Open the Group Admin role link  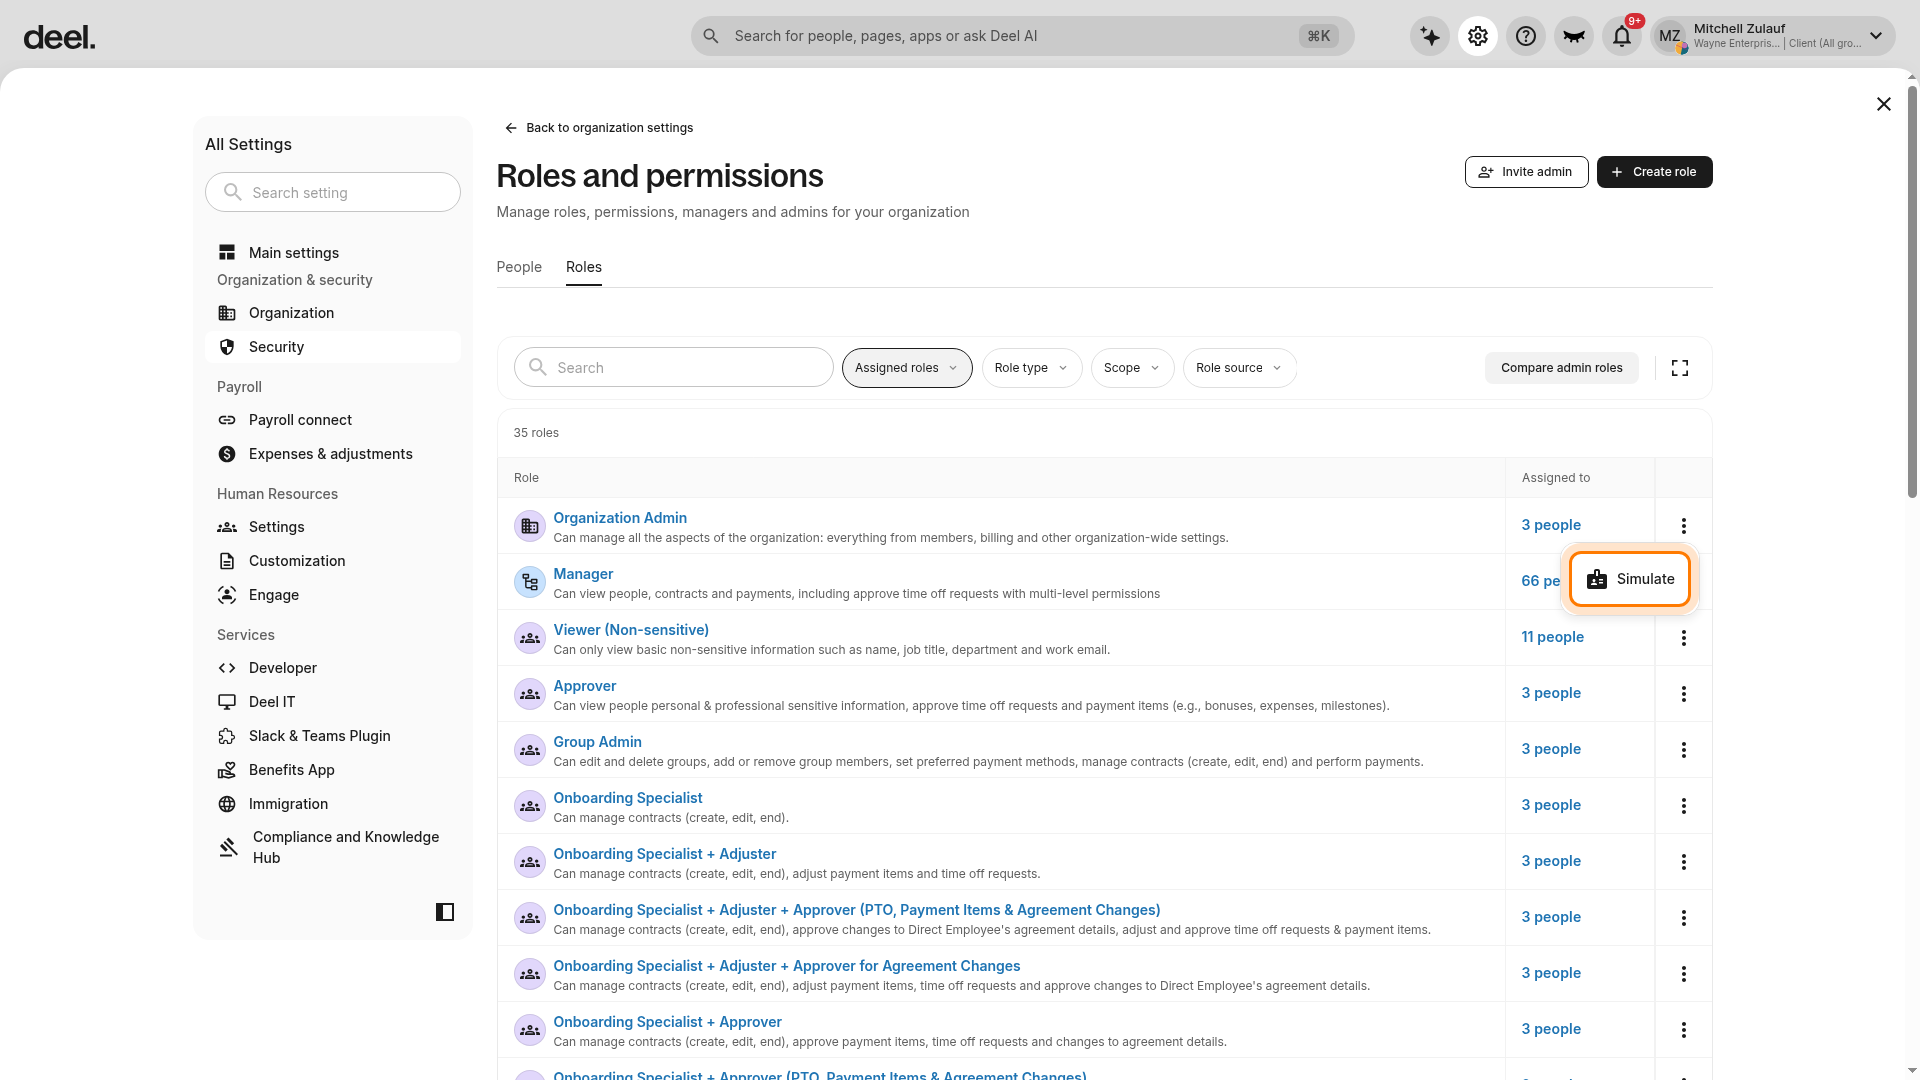pyautogui.click(x=597, y=742)
